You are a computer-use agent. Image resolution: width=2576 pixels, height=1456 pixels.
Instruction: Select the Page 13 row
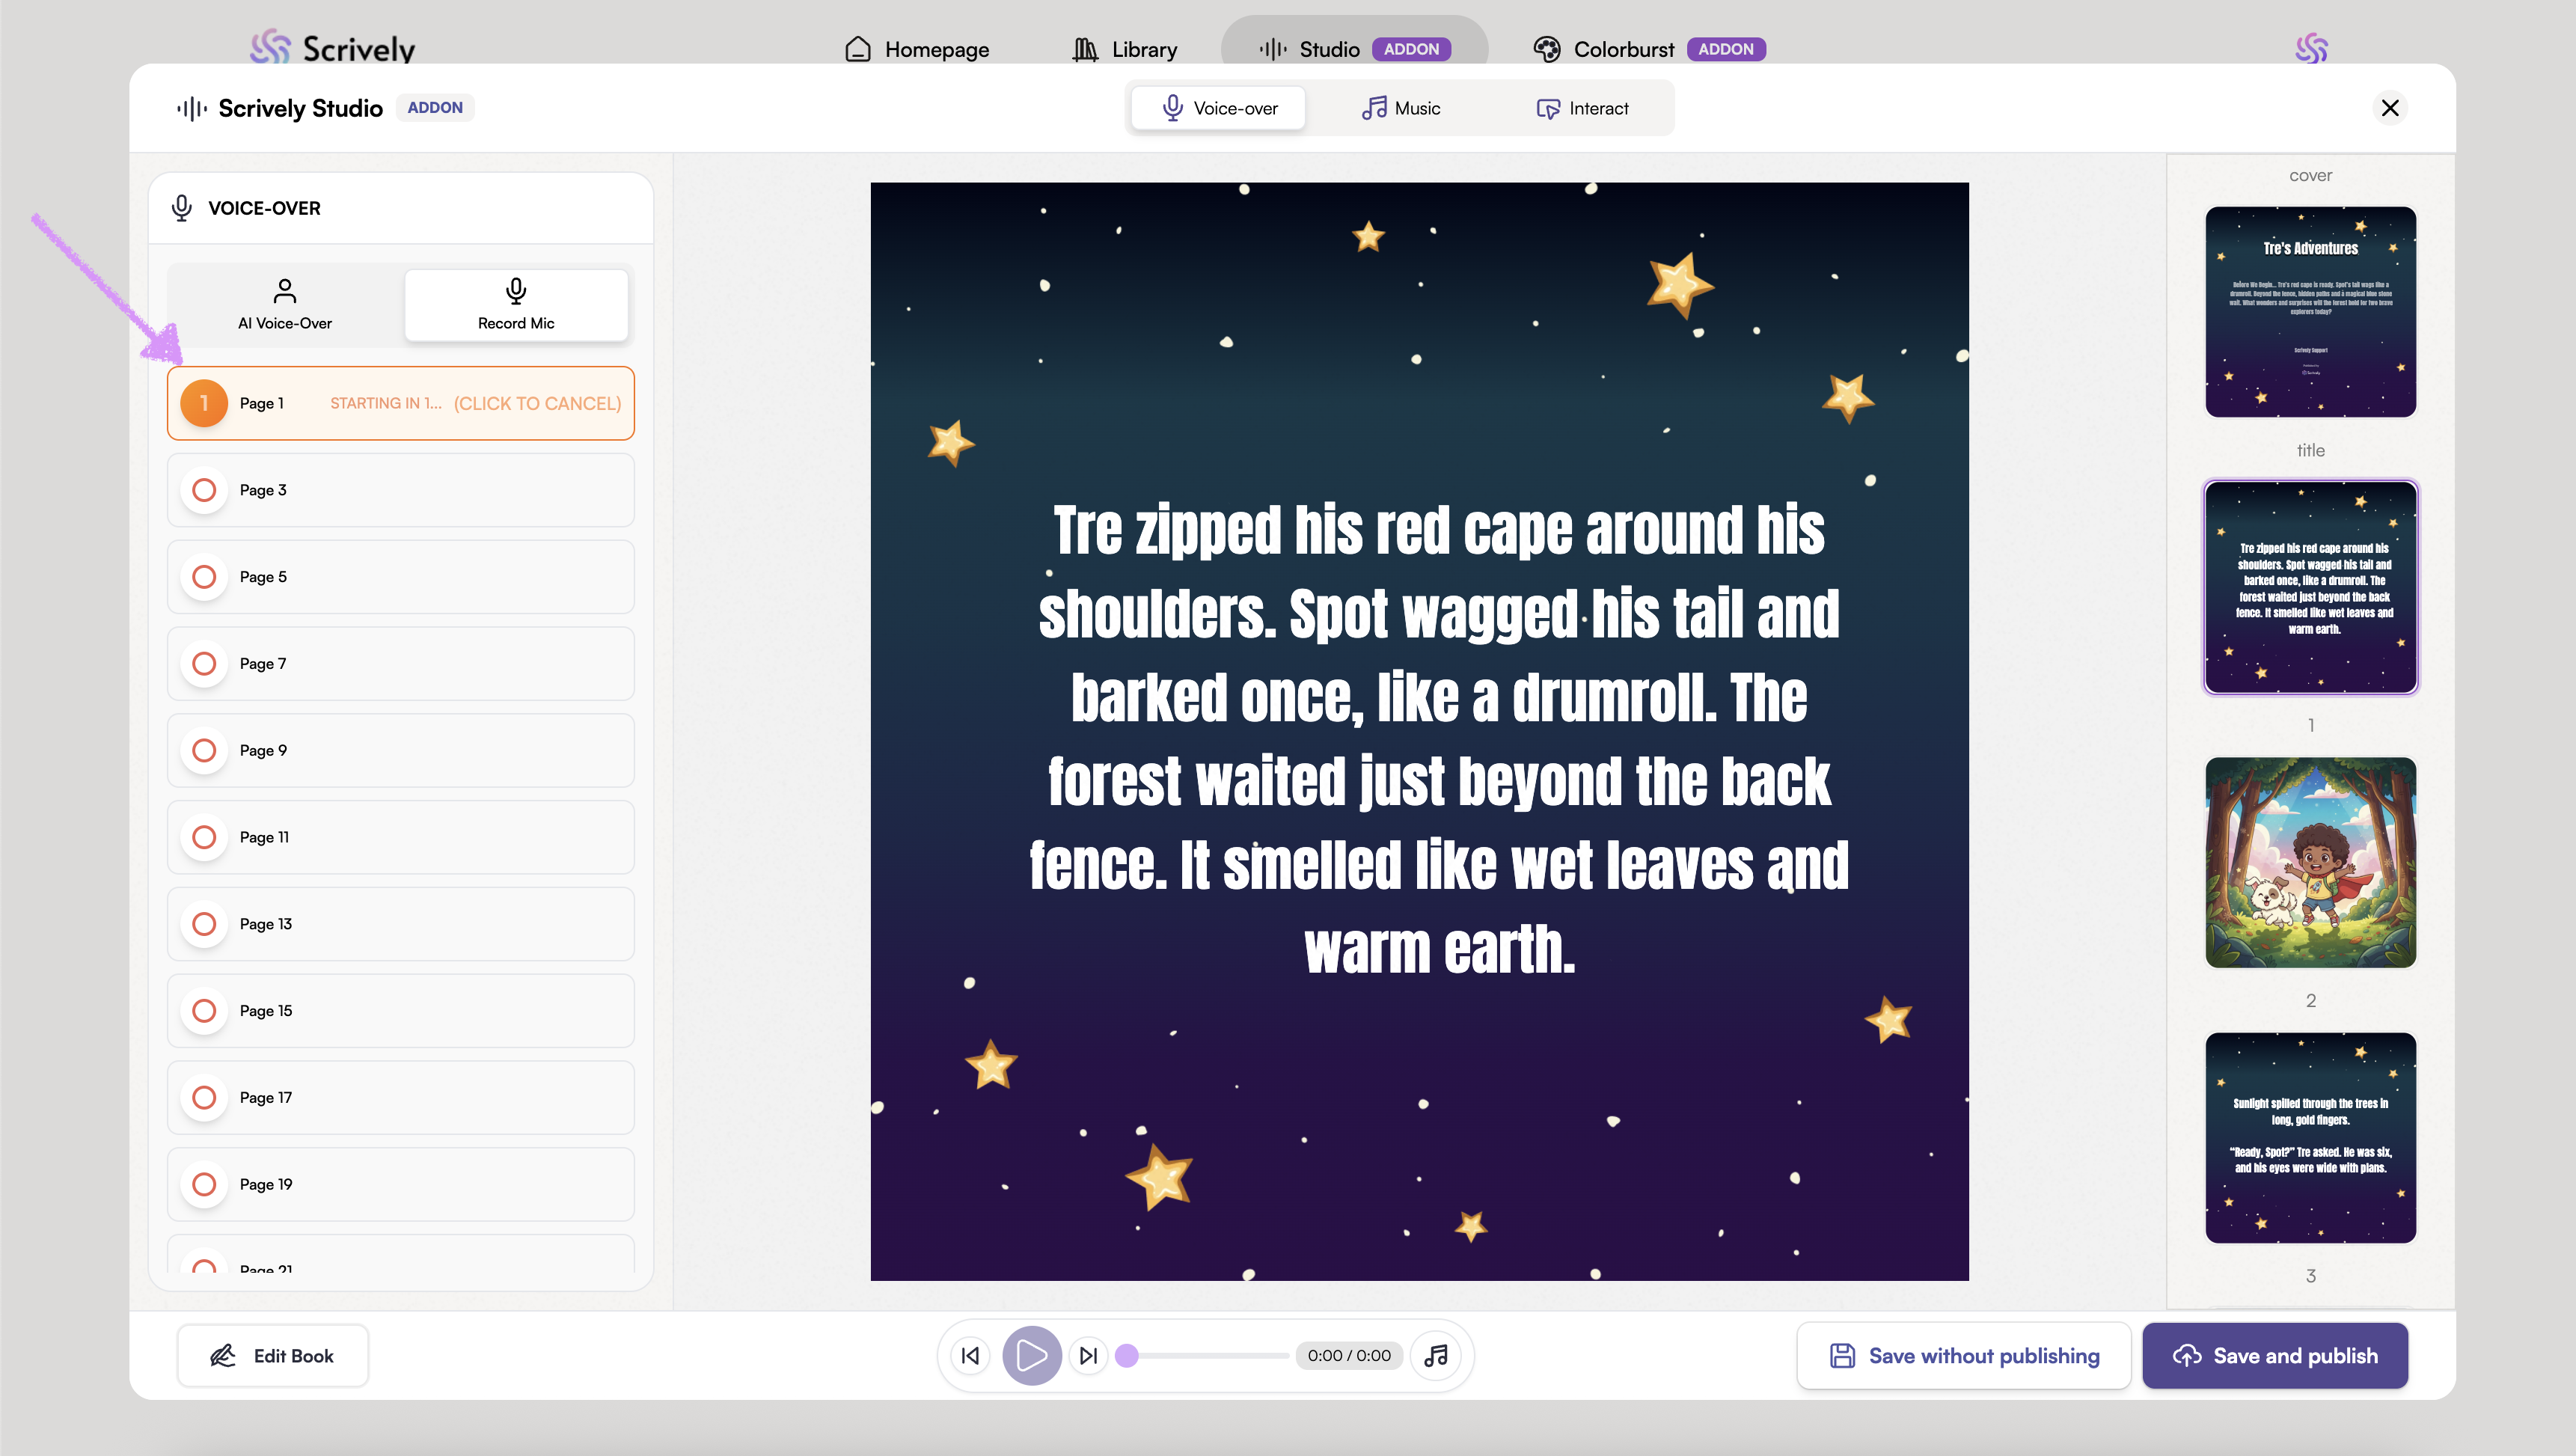(x=400, y=923)
